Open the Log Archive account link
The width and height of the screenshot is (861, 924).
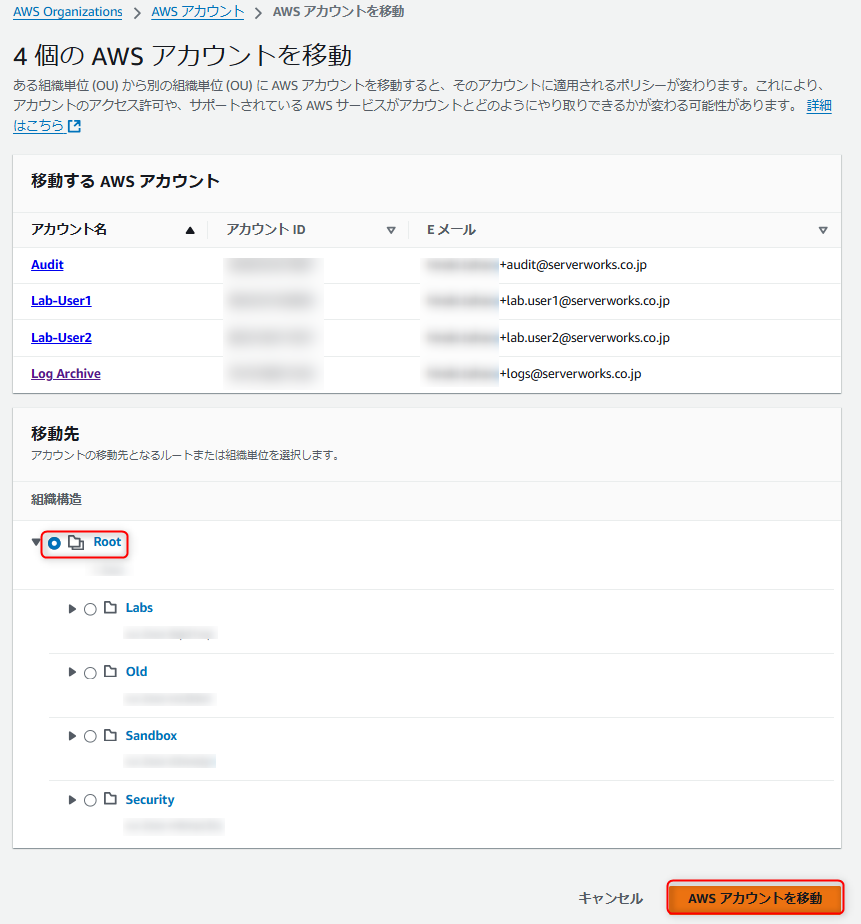pyautogui.click(x=65, y=374)
